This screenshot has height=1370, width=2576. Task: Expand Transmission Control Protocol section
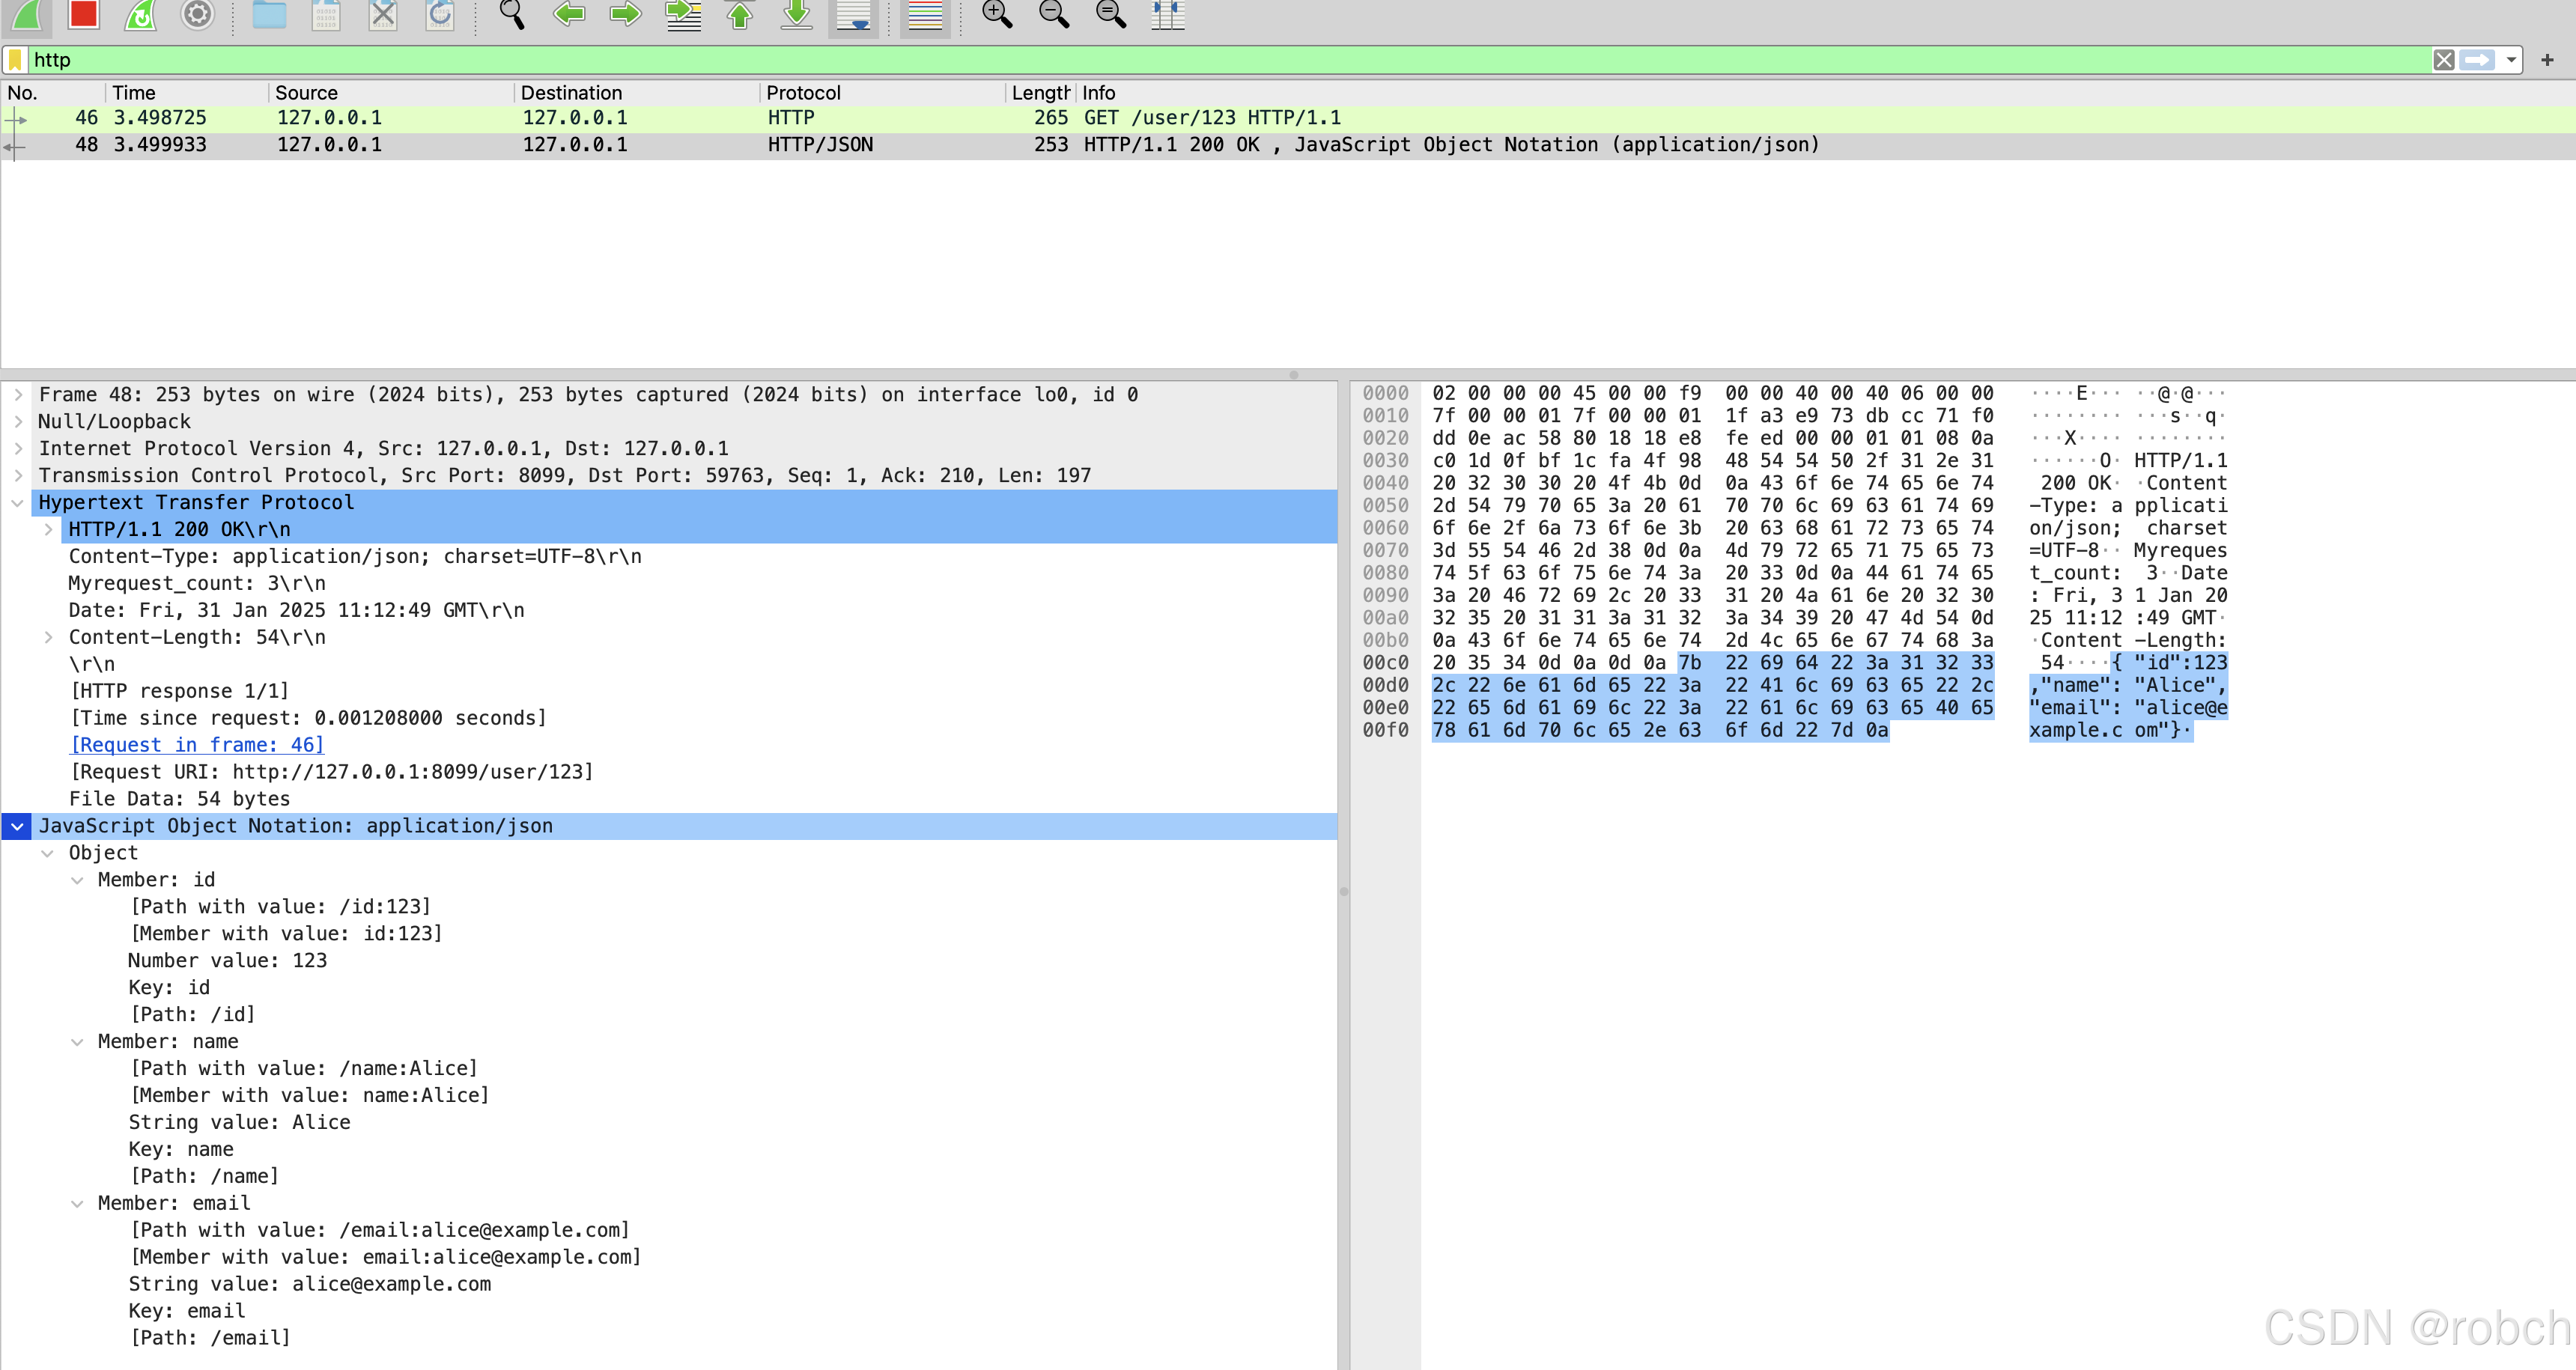[x=18, y=476]
